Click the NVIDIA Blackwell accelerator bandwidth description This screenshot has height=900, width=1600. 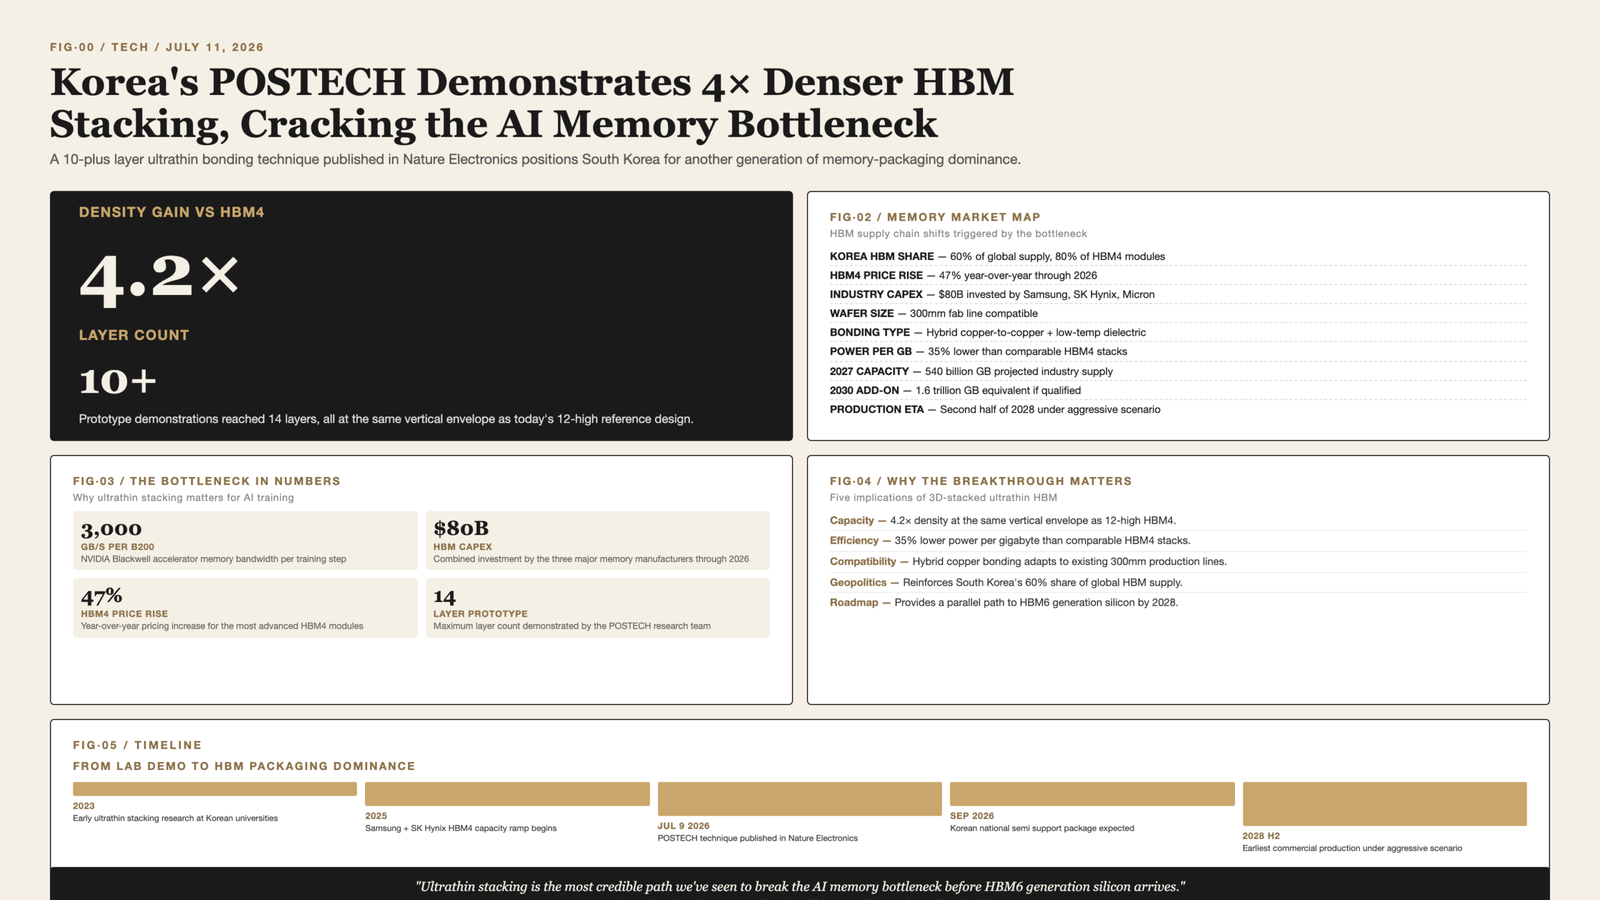click(x=214, y=559)
